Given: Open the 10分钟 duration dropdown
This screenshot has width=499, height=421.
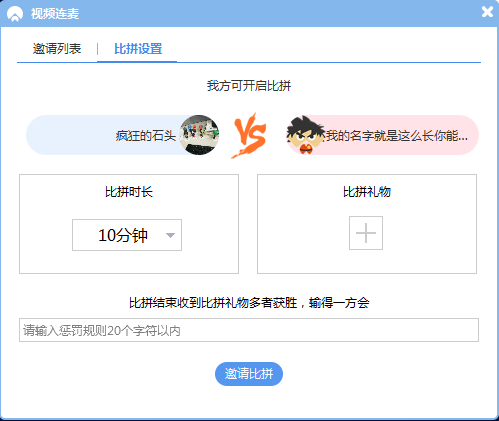Looking at the screenshot, I should click(127, 235).
